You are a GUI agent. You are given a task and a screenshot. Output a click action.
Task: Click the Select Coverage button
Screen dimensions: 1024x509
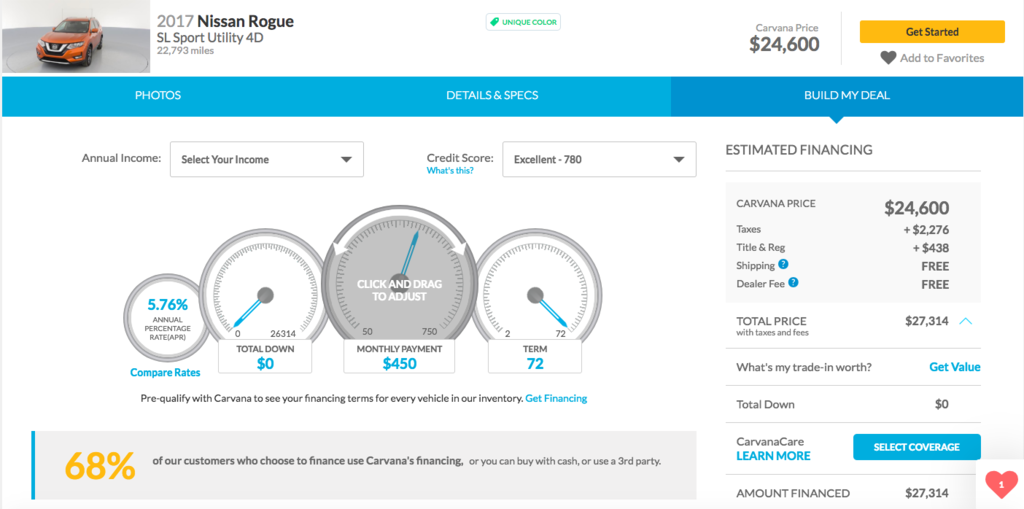pos(917,447)
